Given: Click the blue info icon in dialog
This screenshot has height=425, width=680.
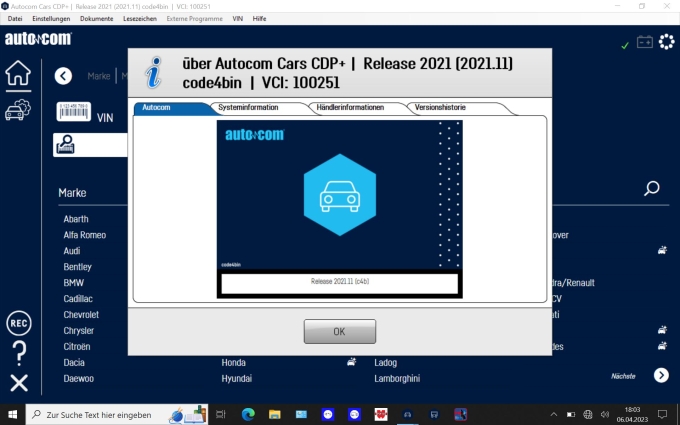Looking at the screenshot, I should point(154,72).
